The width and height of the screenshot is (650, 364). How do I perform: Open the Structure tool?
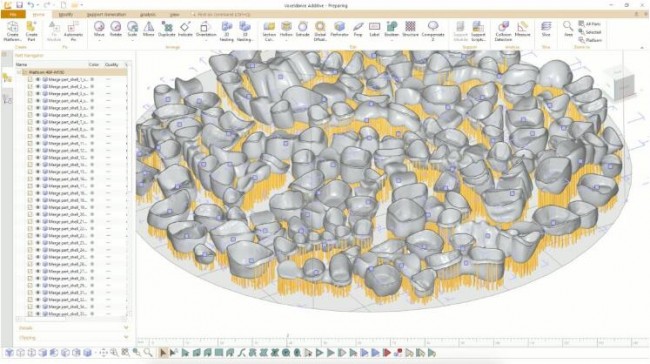pyautogui.click(x=410, y=30)
